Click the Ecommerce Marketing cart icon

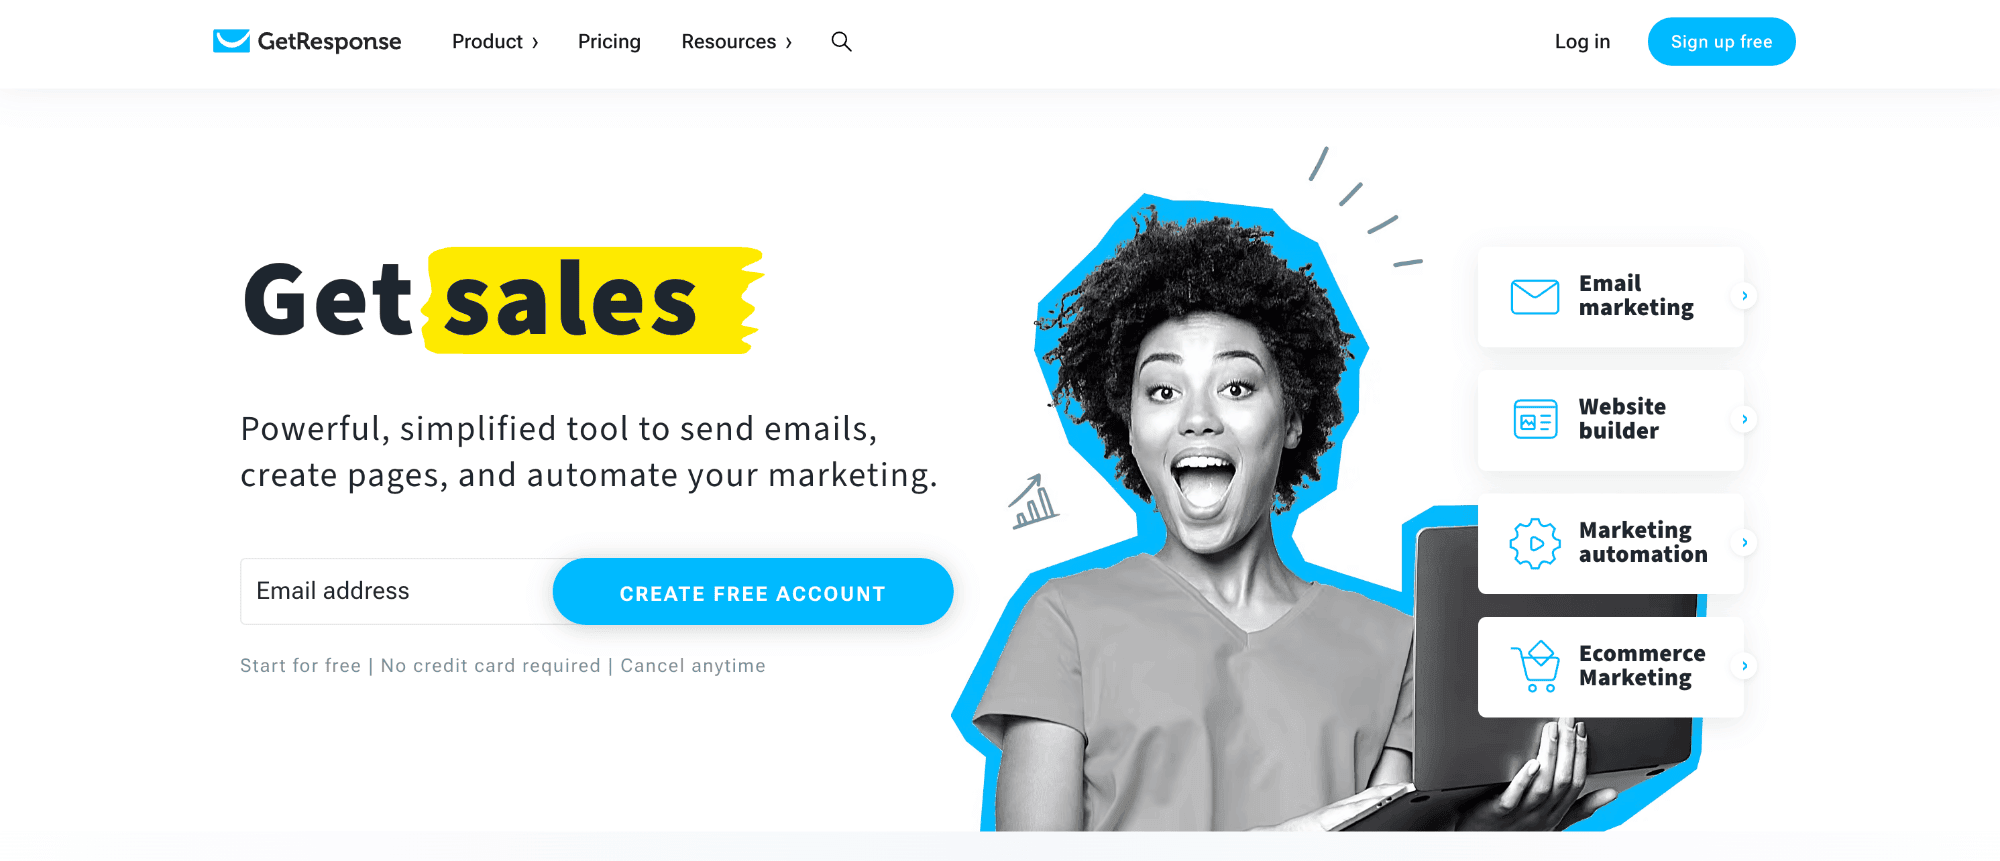coord(1536,666)
